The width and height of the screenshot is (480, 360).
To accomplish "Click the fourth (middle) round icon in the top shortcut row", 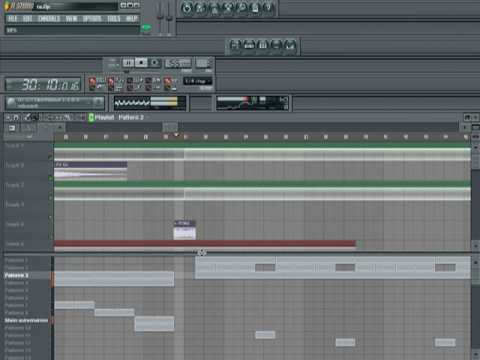I will click(227, 8).
